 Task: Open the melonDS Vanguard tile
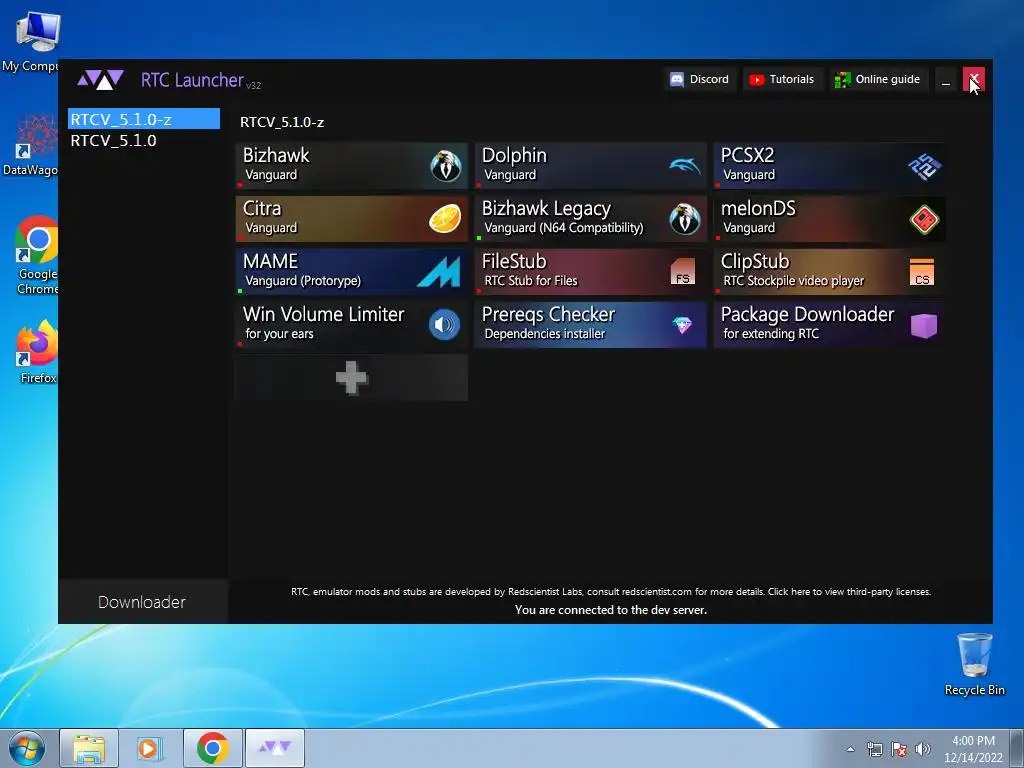829,219
